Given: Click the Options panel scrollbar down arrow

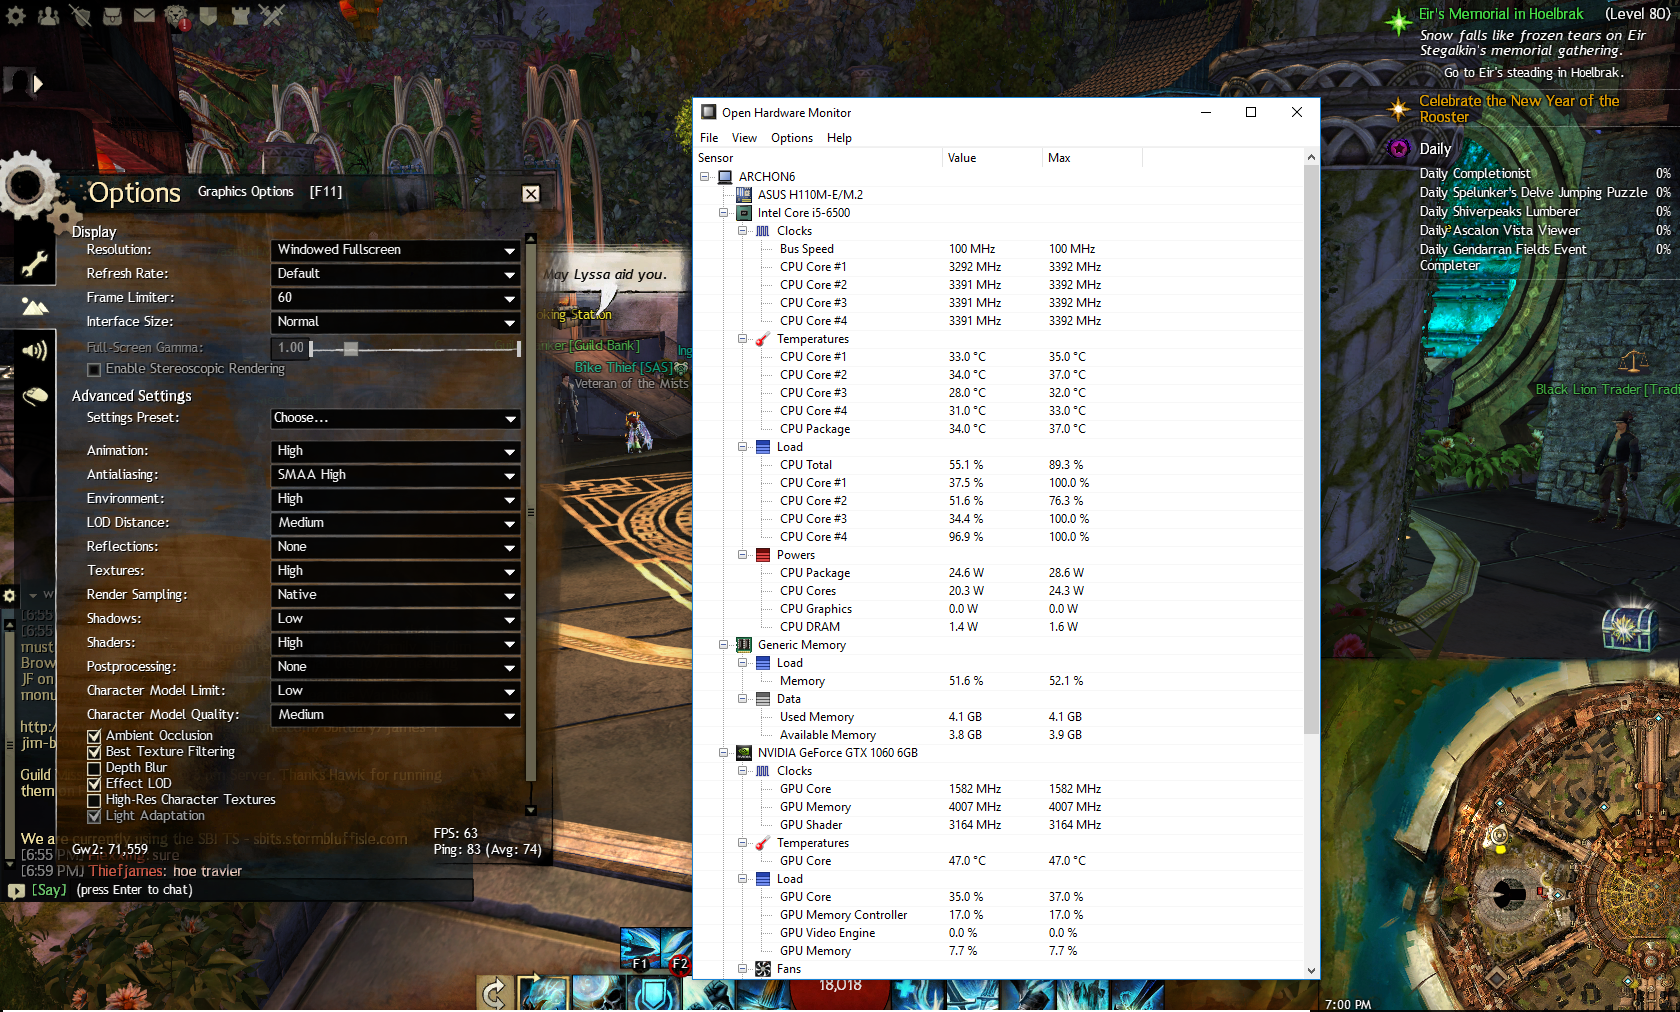Looking at the screenshot, I should coord(531,811).
